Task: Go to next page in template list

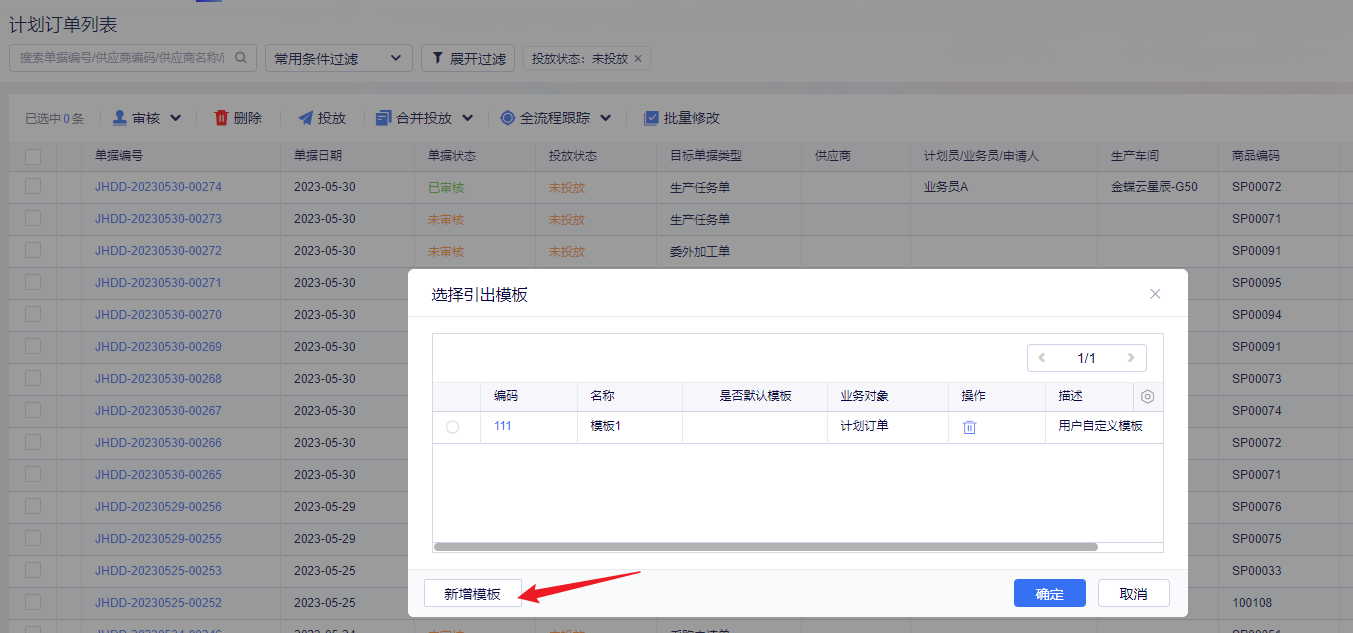Action: (1131, 358)
